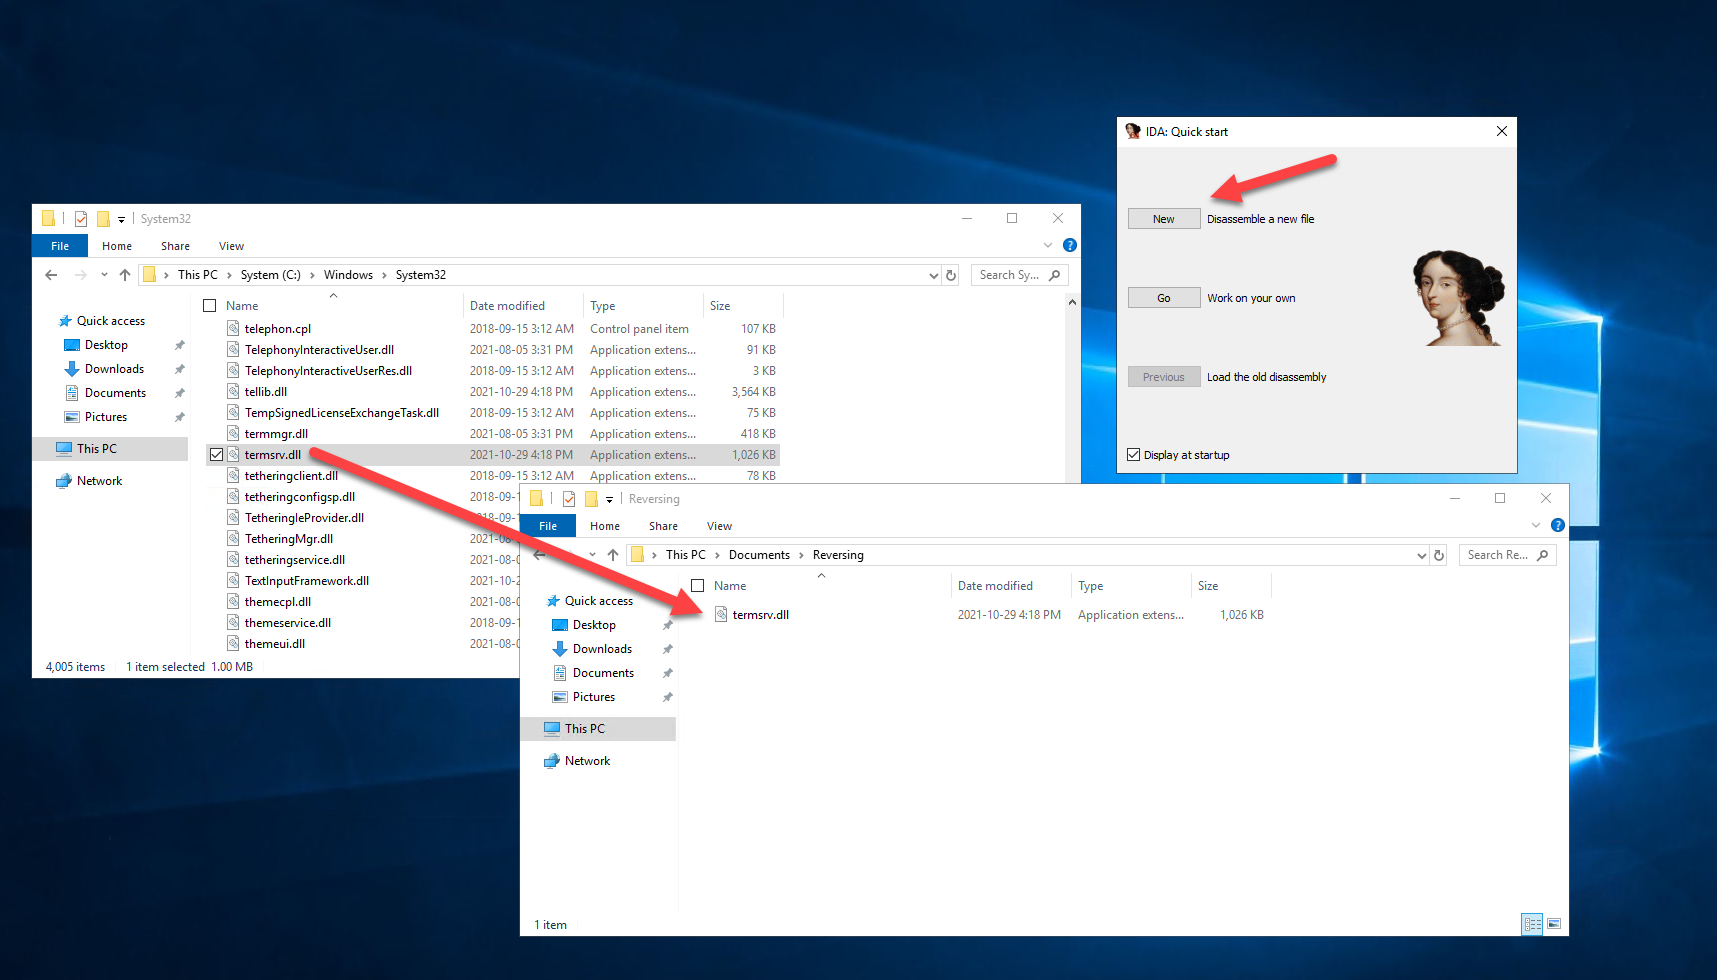The width and height of the screenshot is (1717, 980).
Task: Refresh the System32 folder view
Action: point(951,275)
